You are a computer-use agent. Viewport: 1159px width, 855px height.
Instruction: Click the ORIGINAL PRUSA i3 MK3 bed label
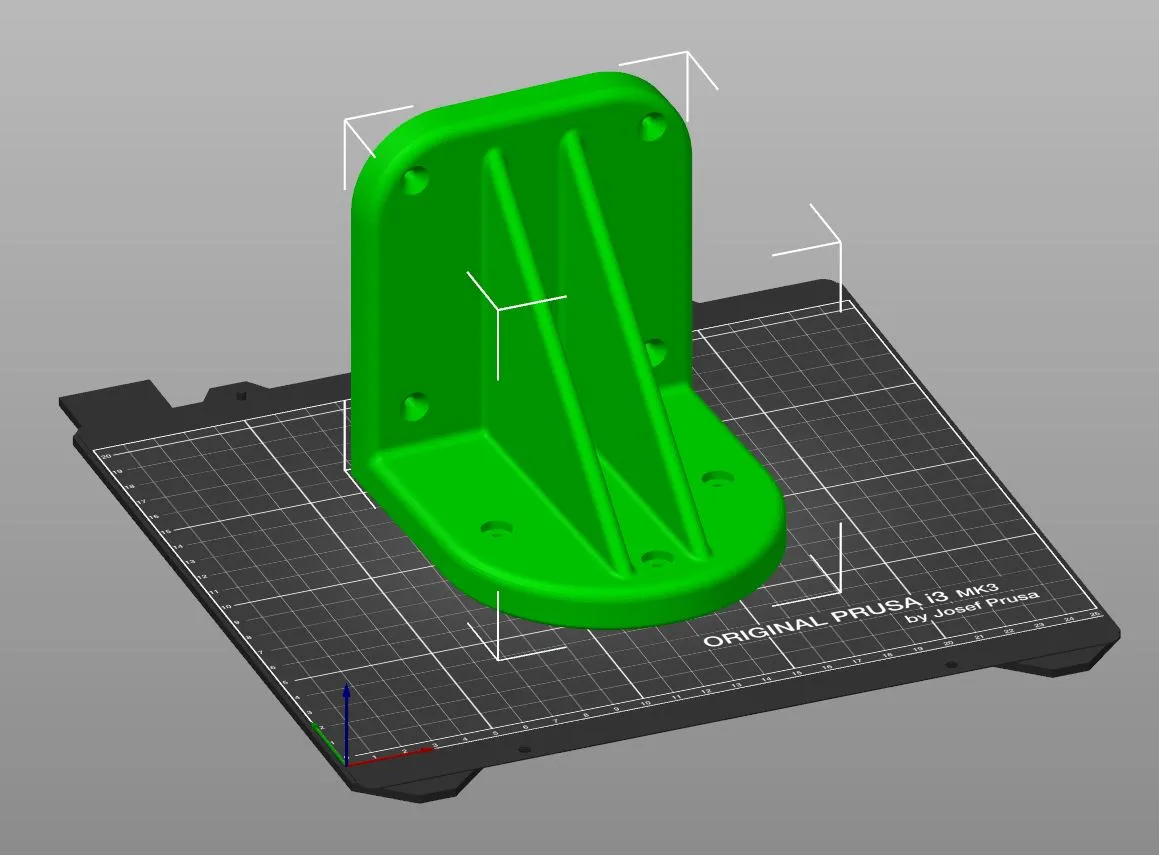850,615
